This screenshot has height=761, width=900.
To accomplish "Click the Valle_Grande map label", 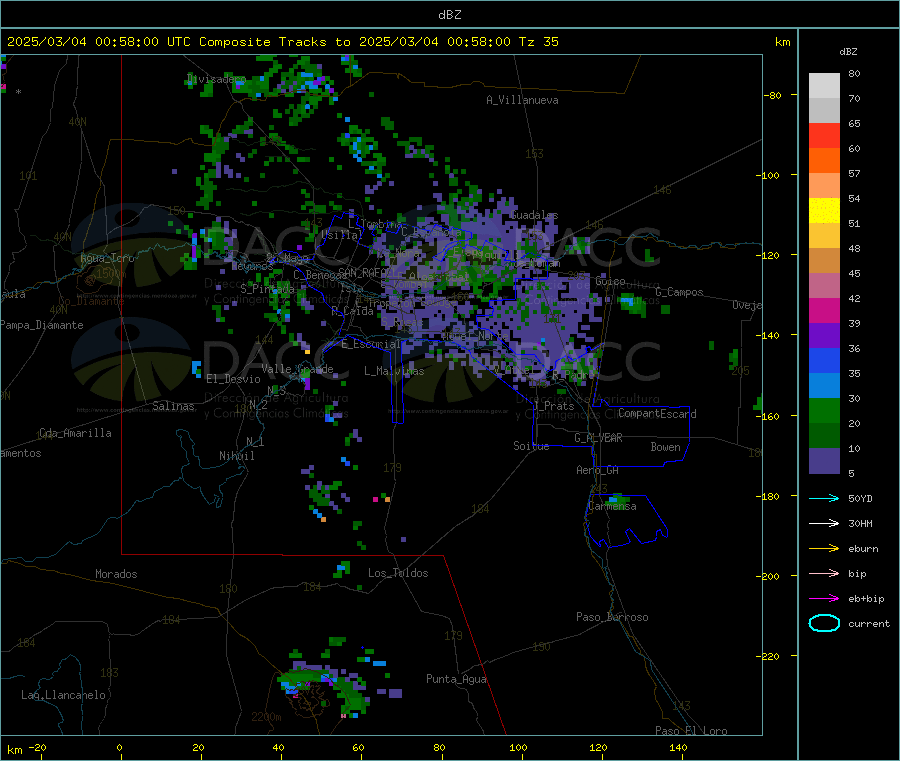I will point(297,368).
